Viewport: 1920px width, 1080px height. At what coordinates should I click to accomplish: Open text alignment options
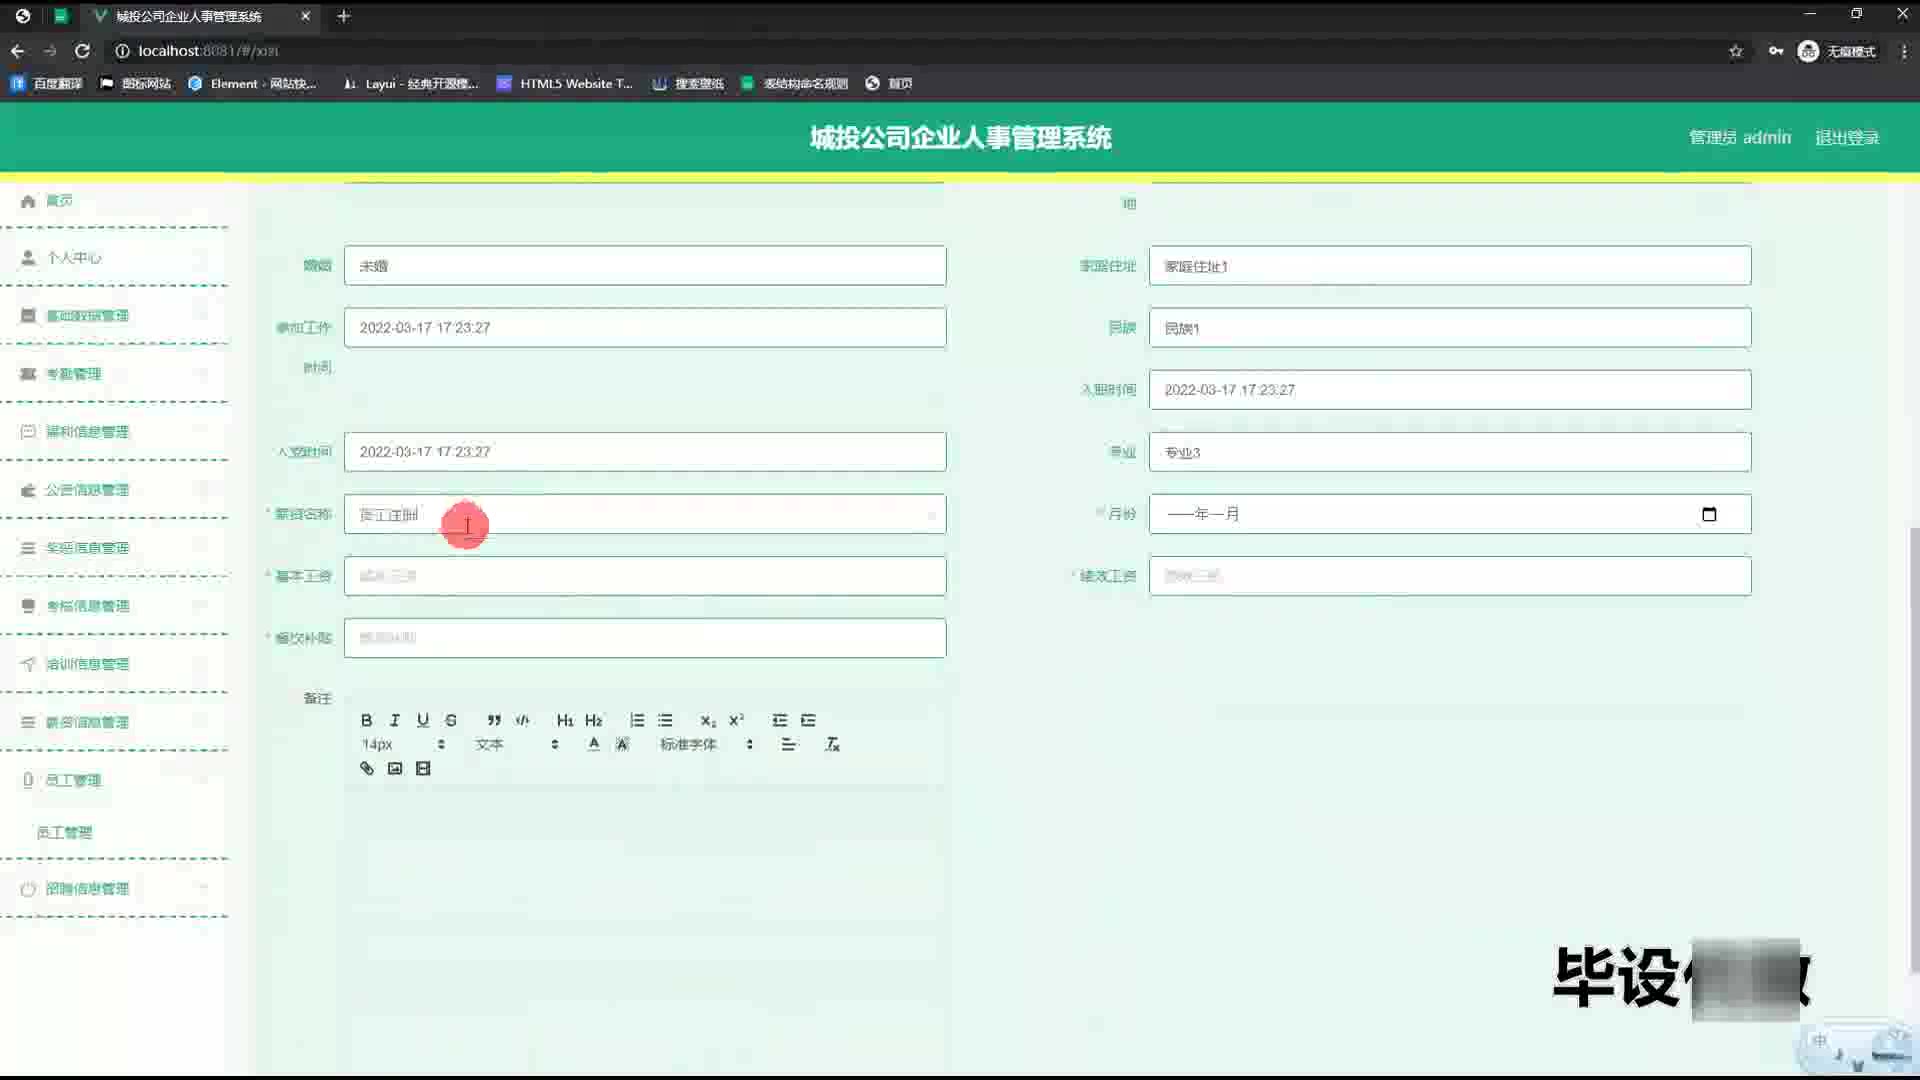[x=789, y=744]
